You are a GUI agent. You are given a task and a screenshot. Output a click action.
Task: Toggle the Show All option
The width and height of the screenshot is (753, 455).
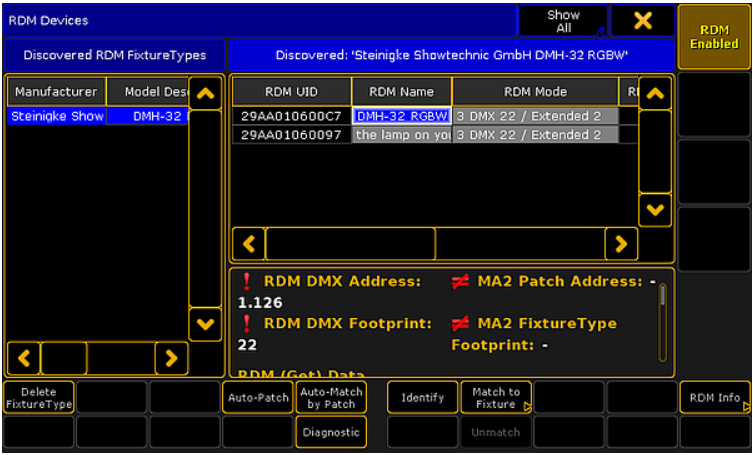point(563,21)
